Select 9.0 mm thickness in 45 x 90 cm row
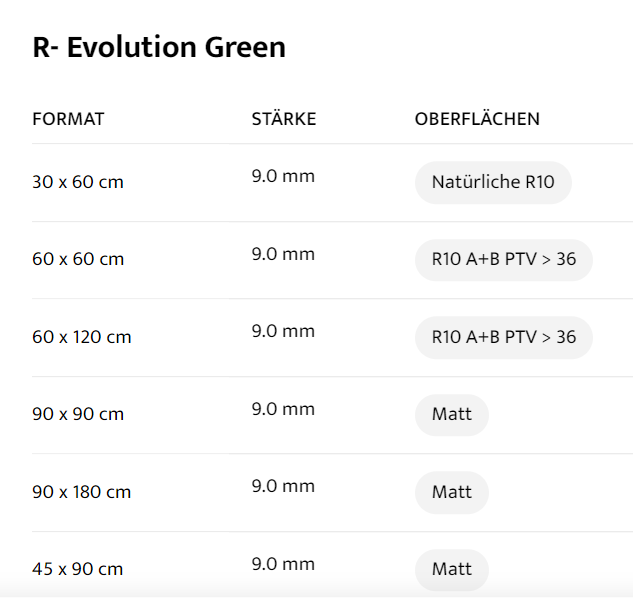The image size is (633, 608). click(x=283, y=564)
